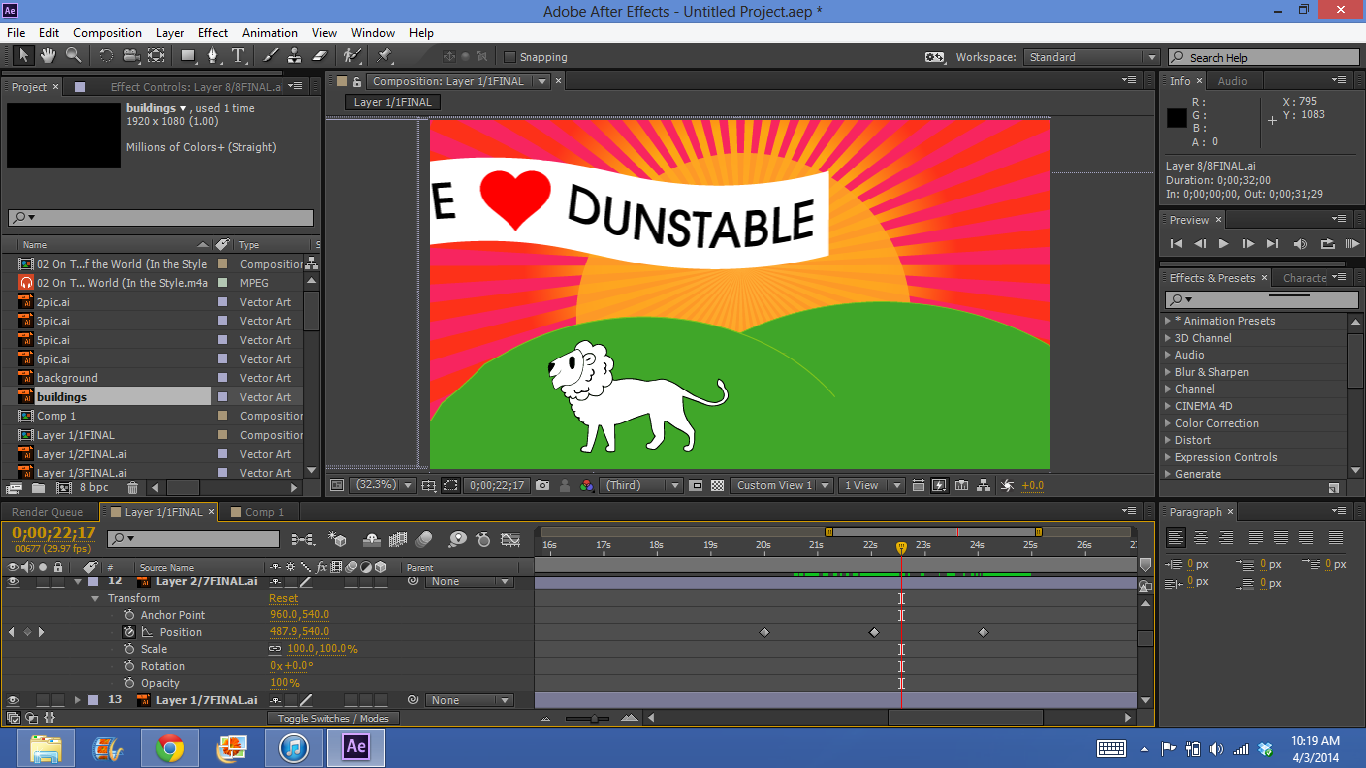The height and width of the screenshot is (768, 1366).
Task: Switch to the Render Queue tab
Action: [x=48, y=512]
